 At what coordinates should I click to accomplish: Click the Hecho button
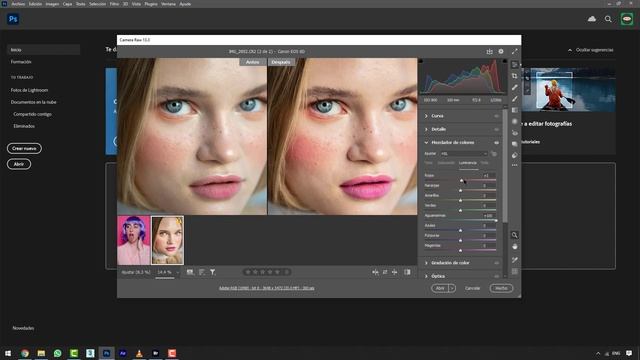tap(501, 288)
